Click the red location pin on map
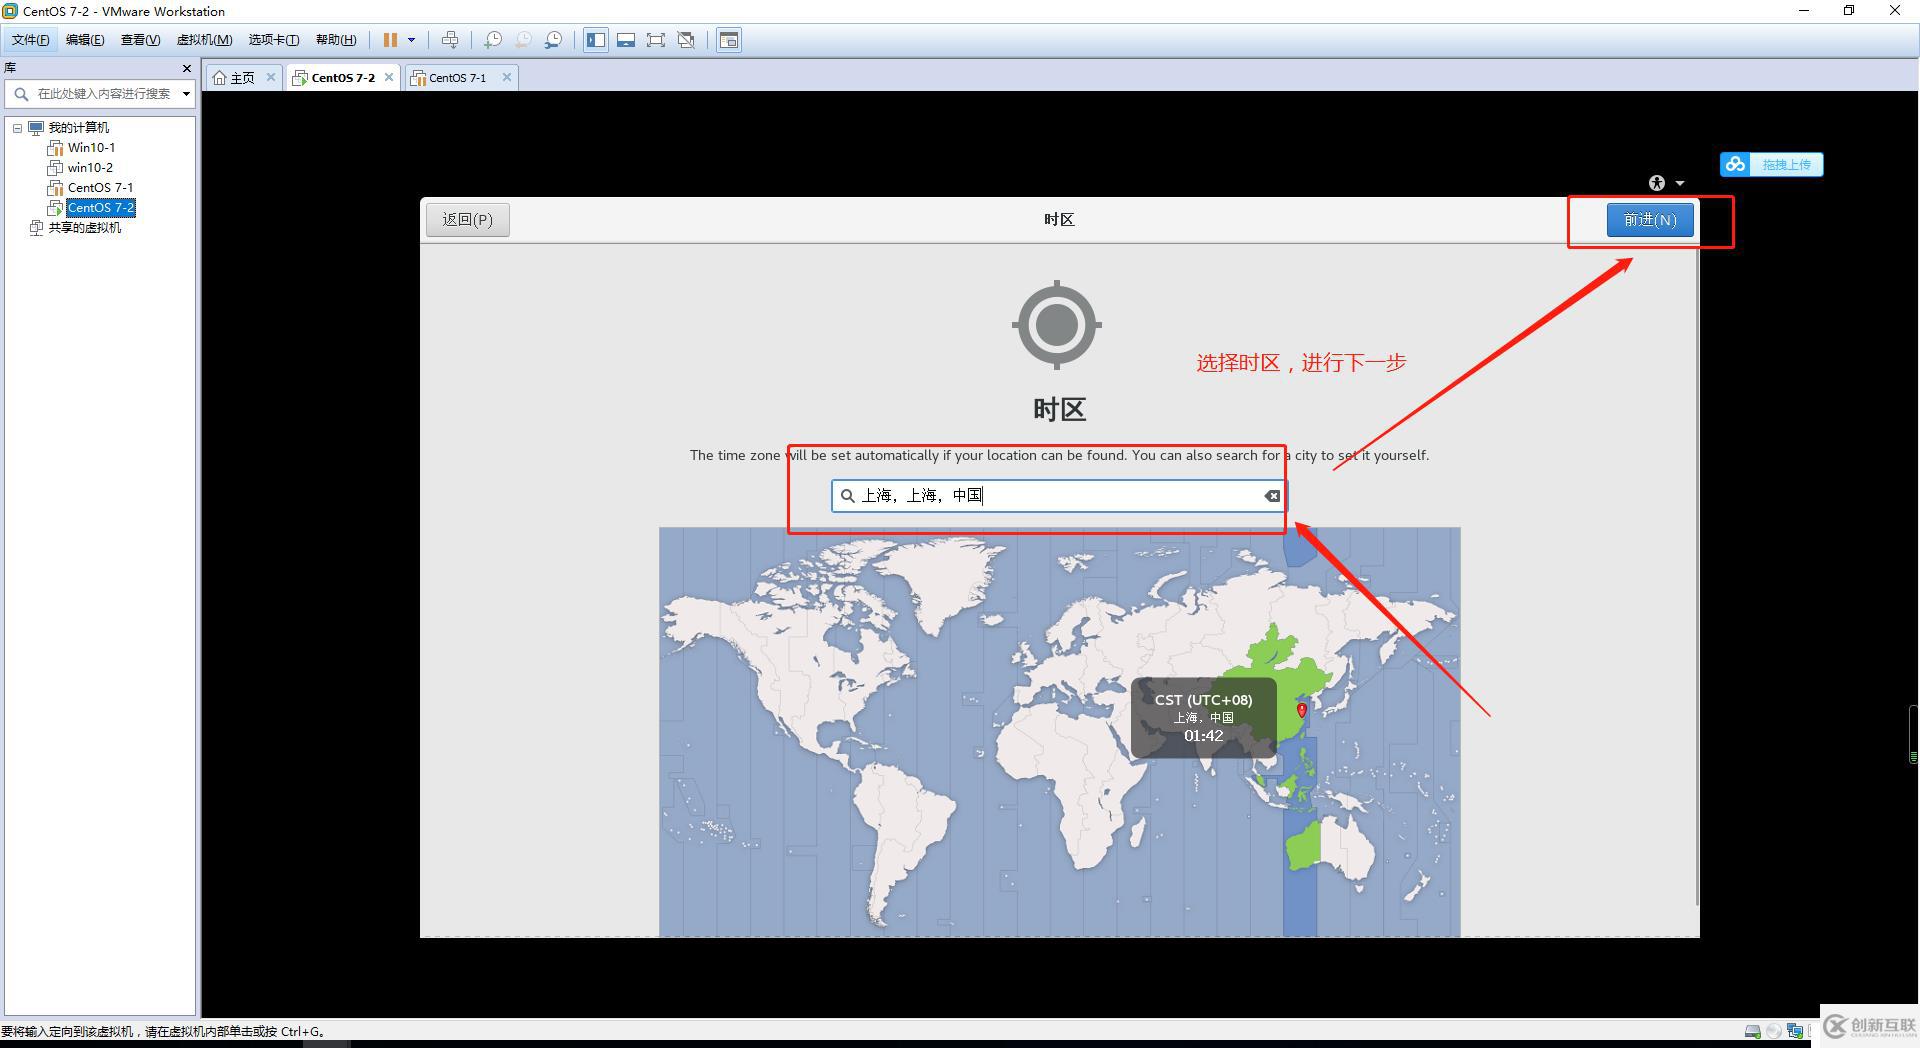 [x=1301, y=710]
